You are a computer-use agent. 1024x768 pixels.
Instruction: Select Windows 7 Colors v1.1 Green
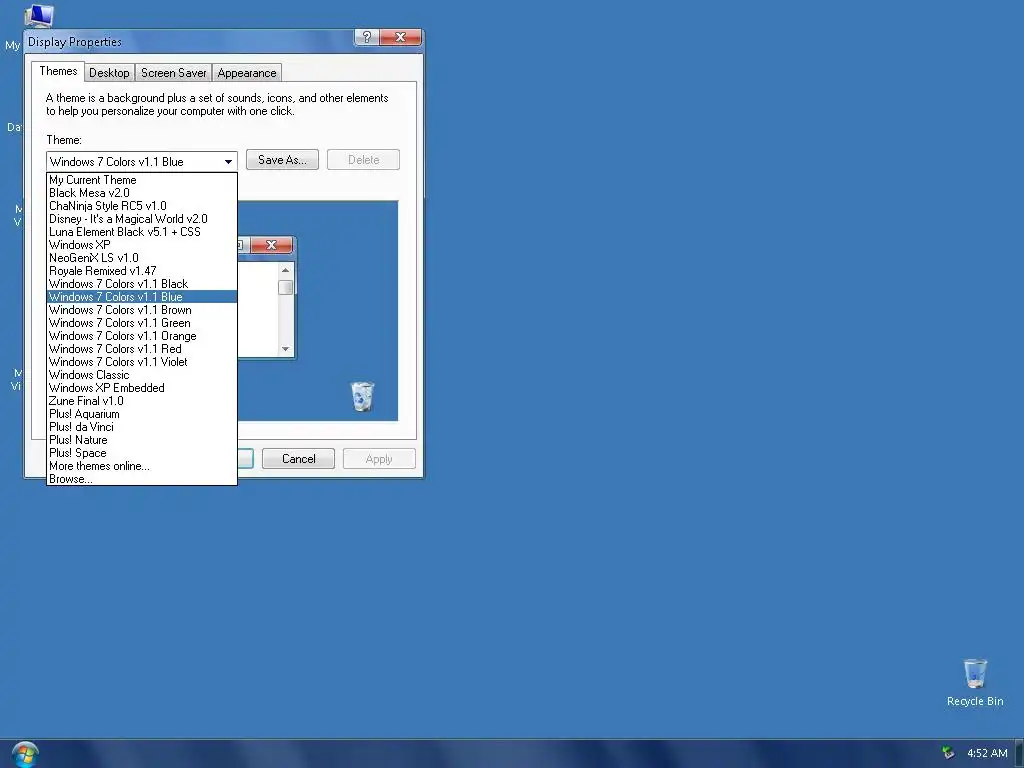pyautogui.click(x=142, y=323)
